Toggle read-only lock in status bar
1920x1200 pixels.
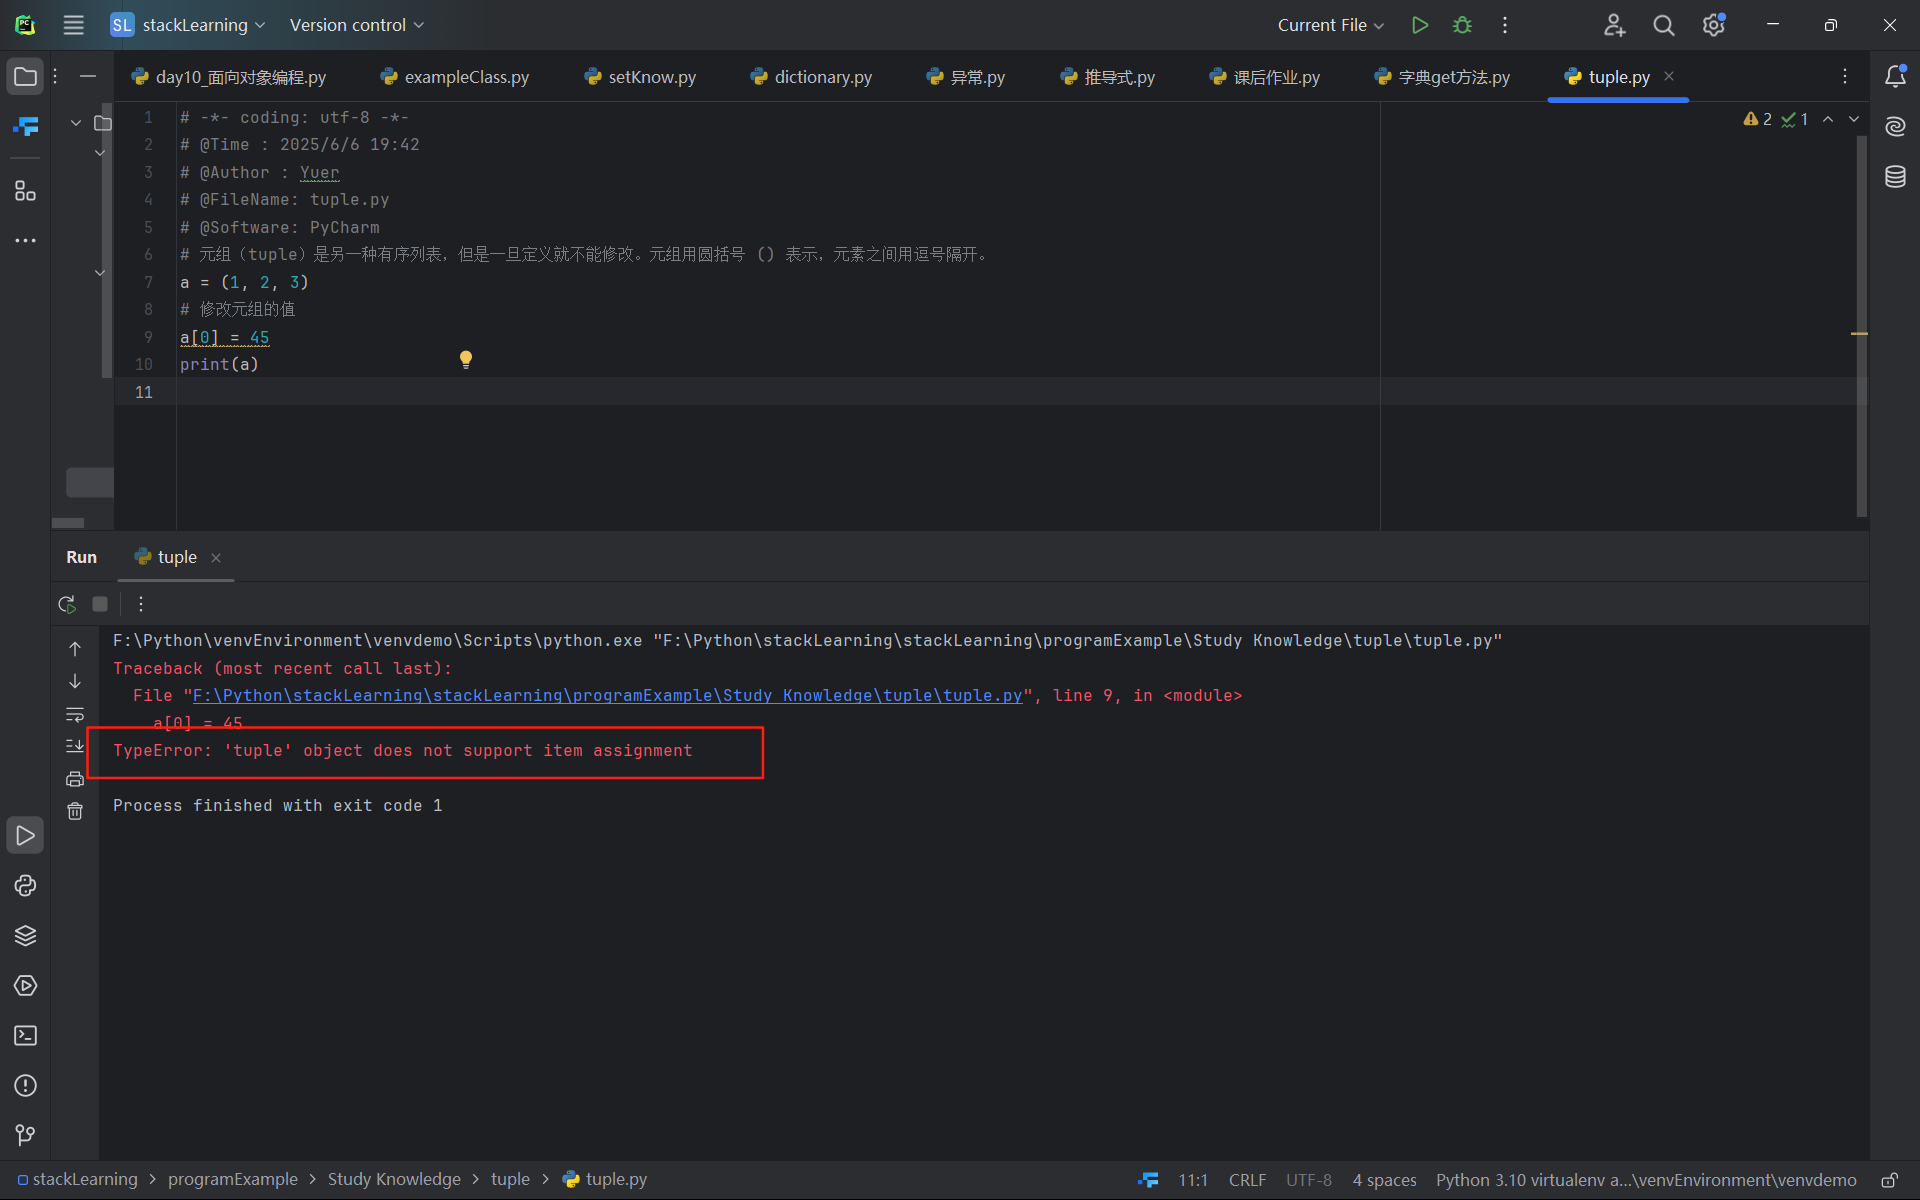[1889, 1180]
